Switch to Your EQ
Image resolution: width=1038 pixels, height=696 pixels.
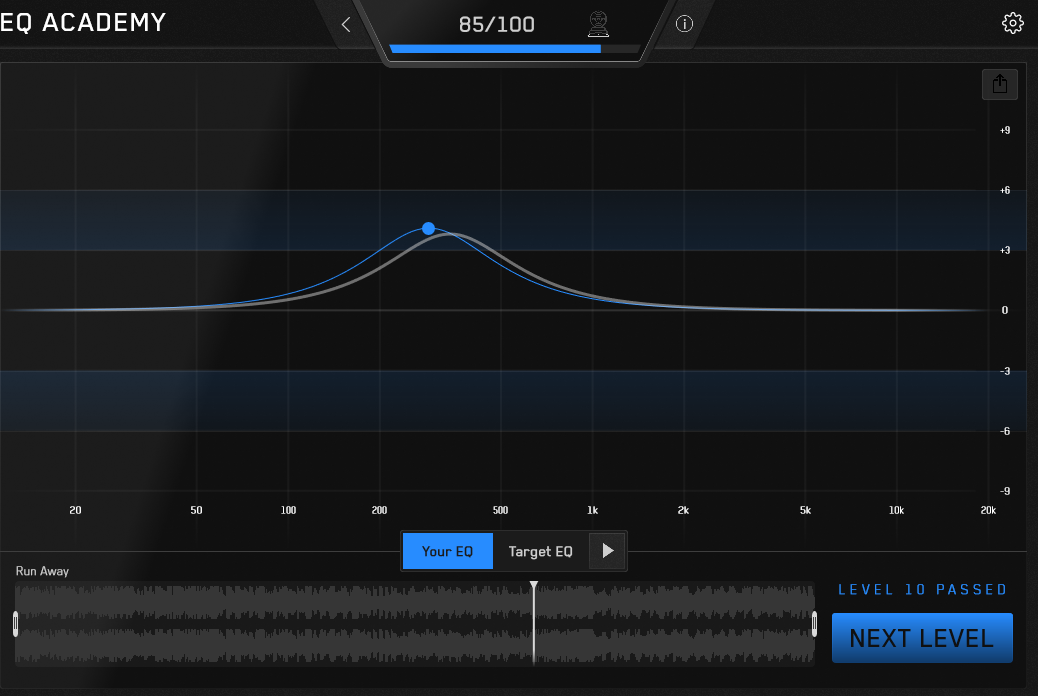point(448,551)
